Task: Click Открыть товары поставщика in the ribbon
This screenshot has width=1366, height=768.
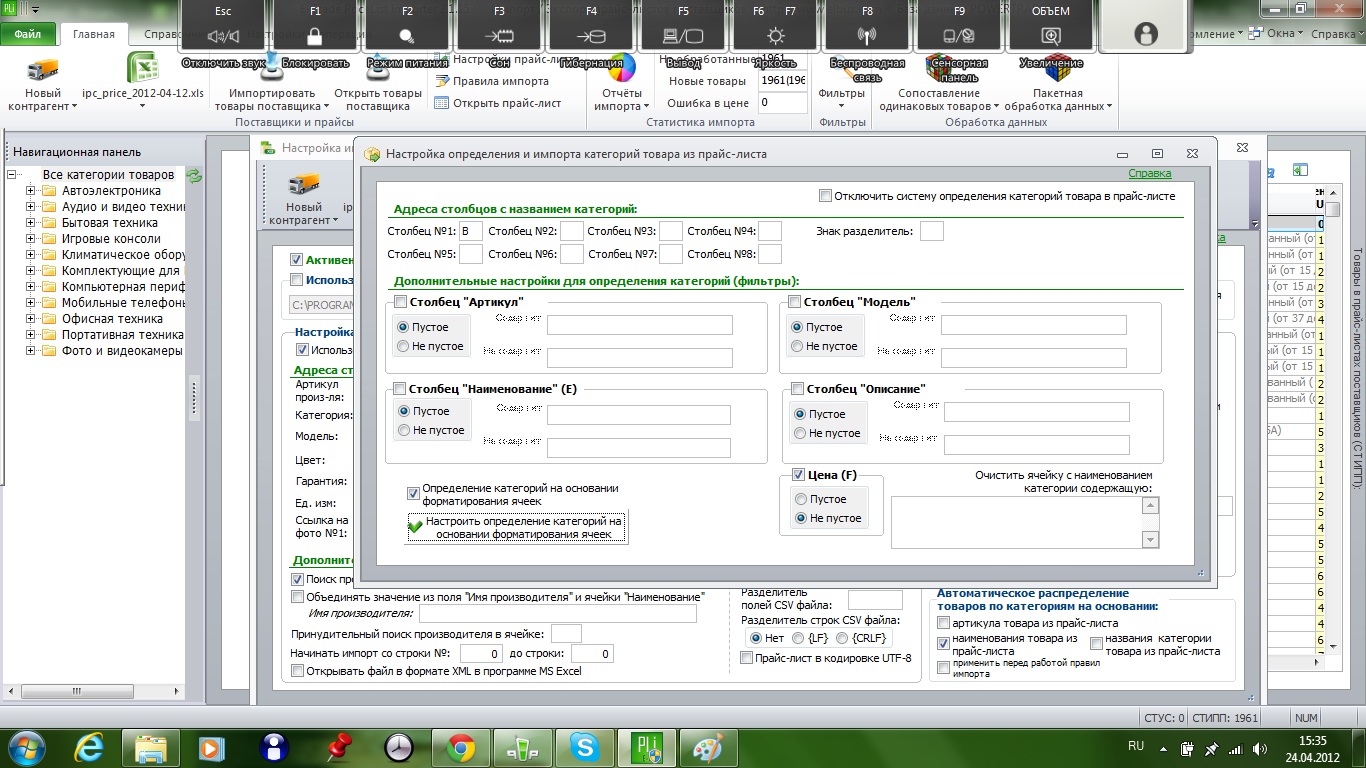Action: [377, 99]
